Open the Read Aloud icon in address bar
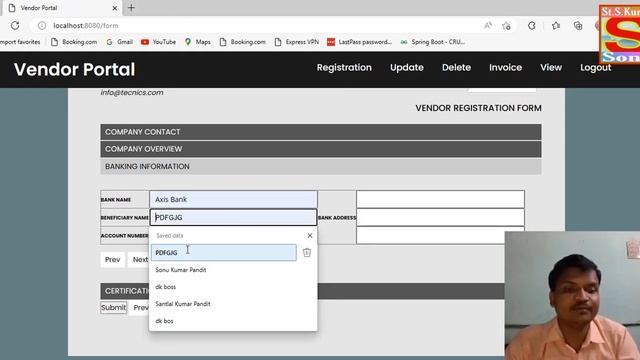640x360 pixels. click(x=488, y=25)
